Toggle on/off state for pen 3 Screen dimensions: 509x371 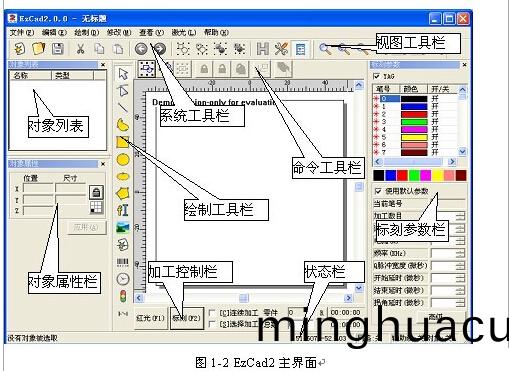tap(435, 122)
